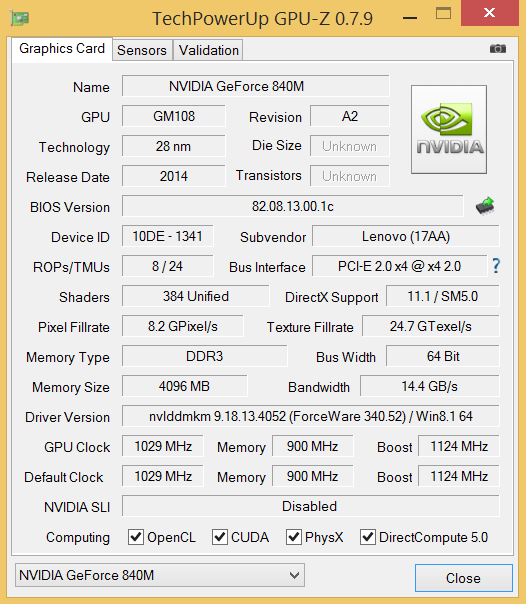Click the DirectX Support label

click(x=332, y=297)
